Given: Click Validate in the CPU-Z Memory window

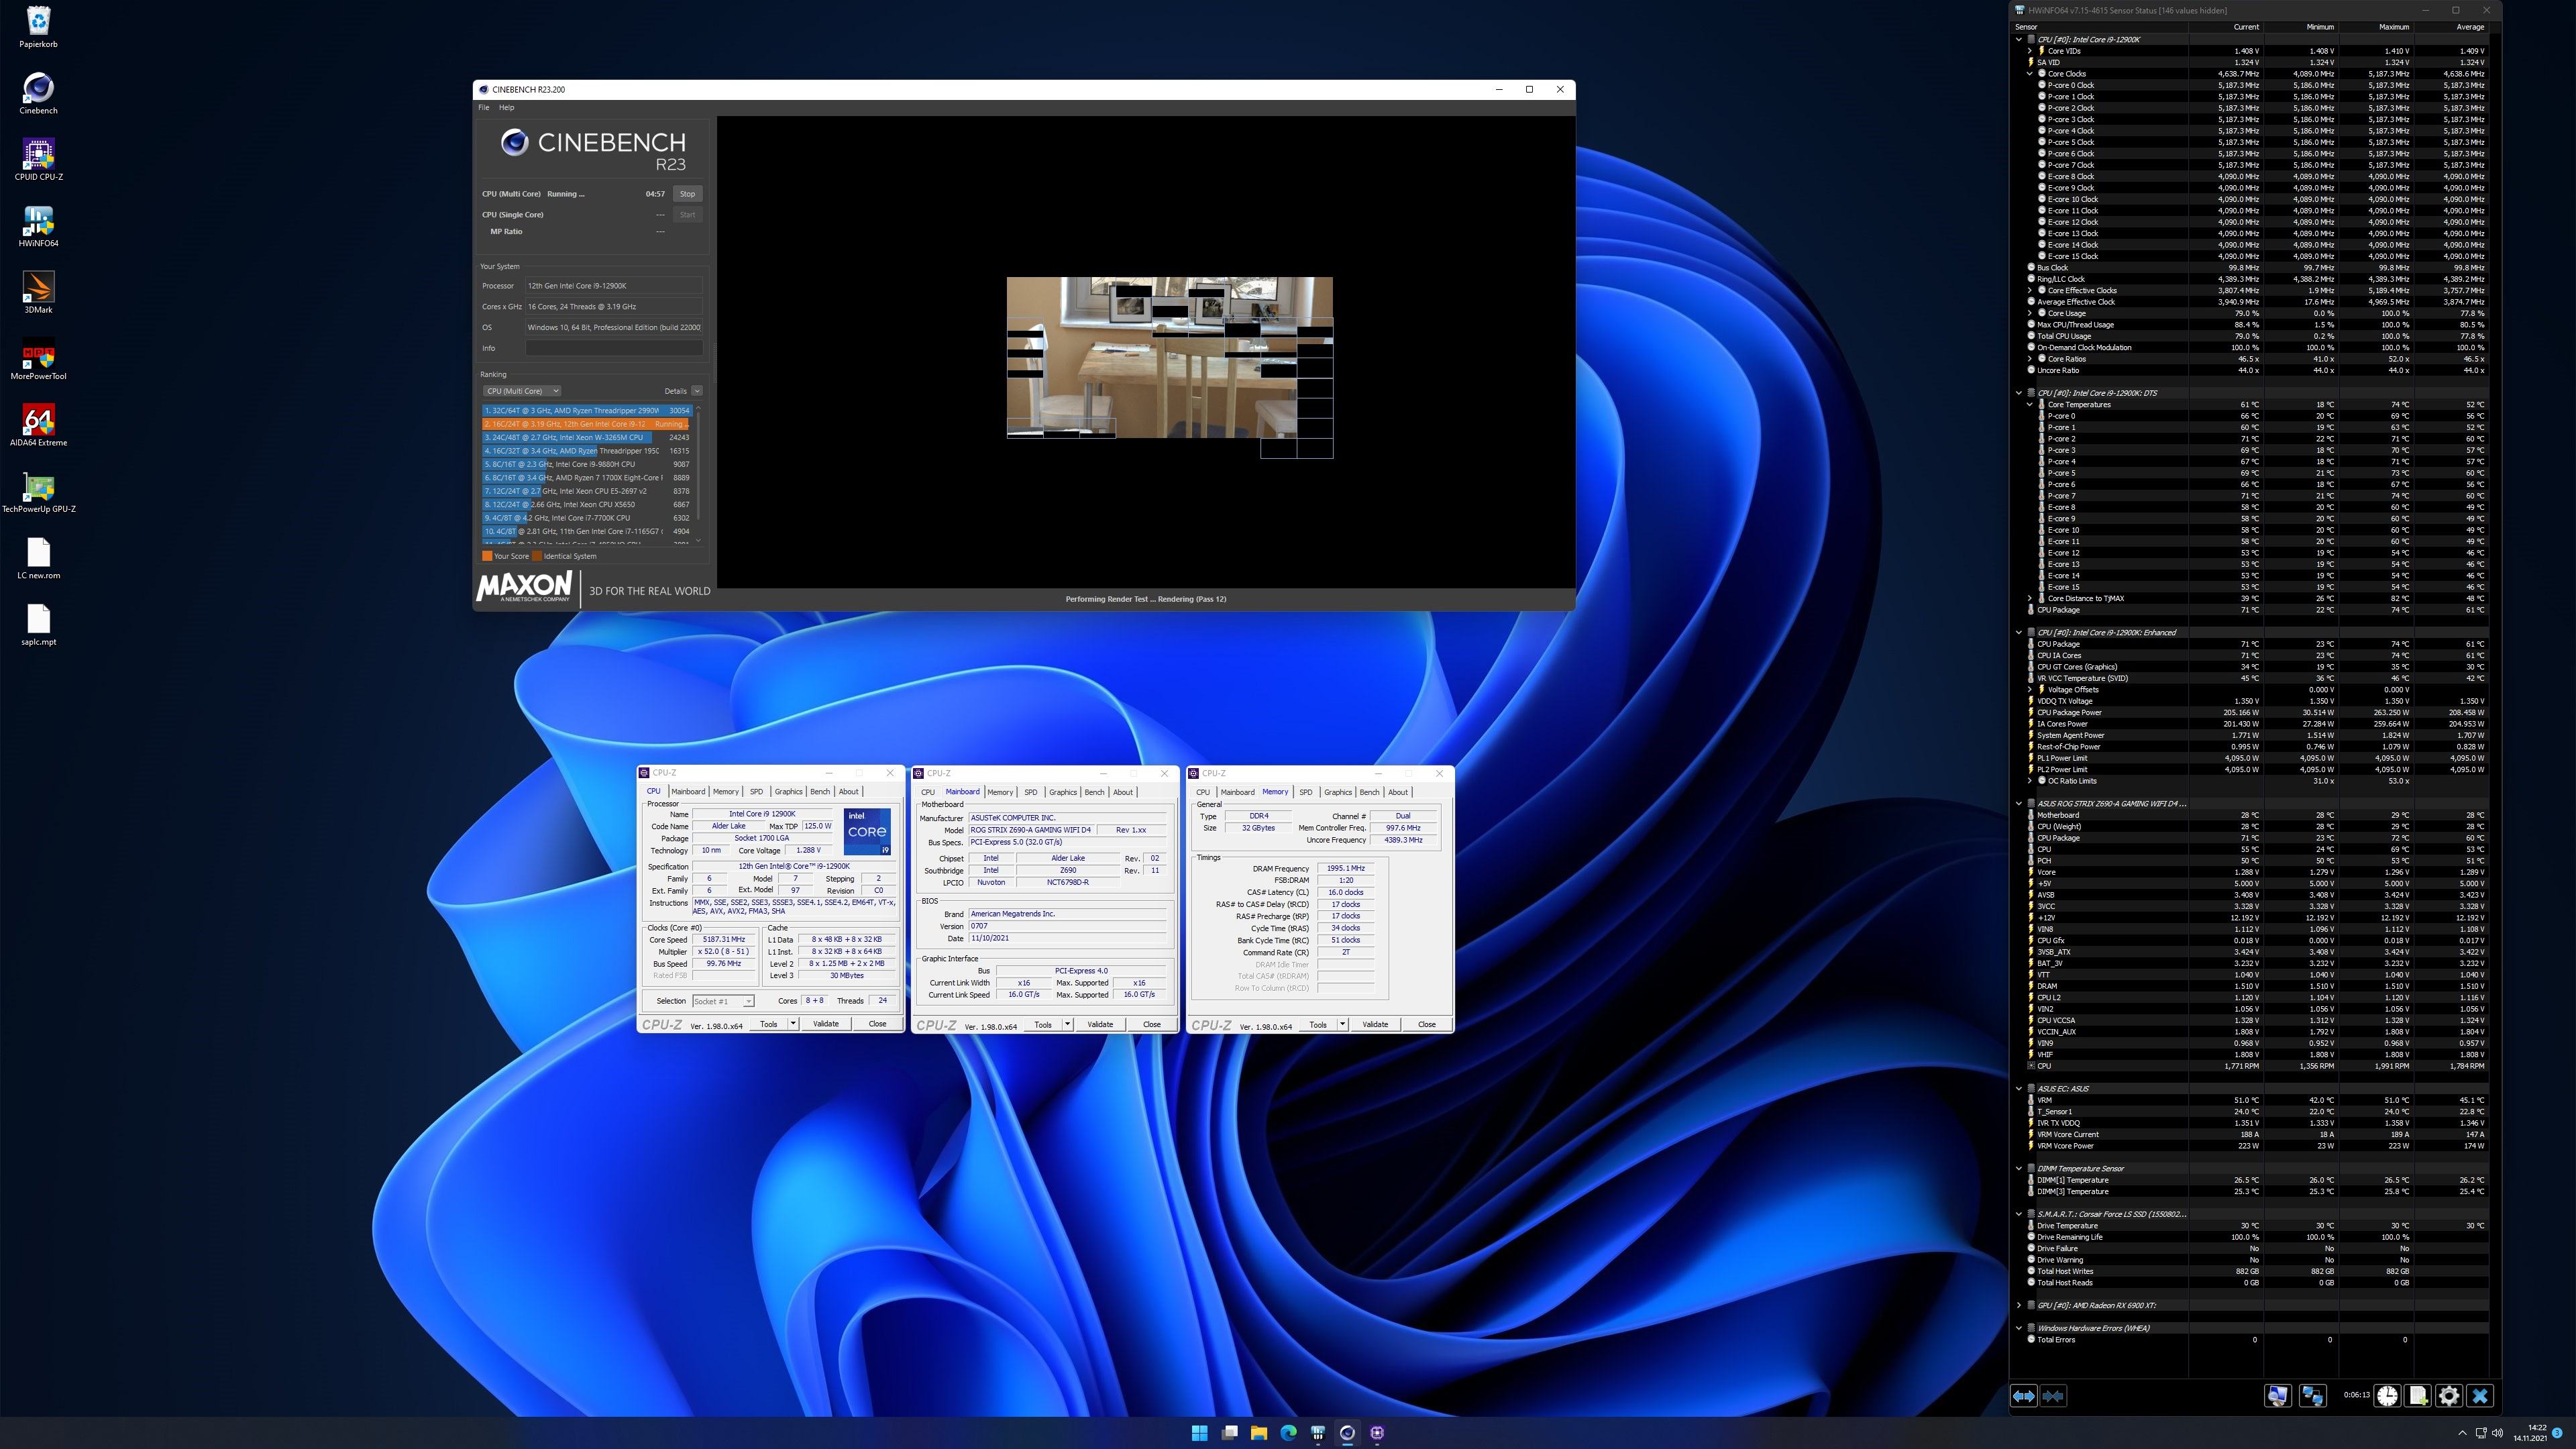Looking at the screenshot, I should click(1375, 1024).
